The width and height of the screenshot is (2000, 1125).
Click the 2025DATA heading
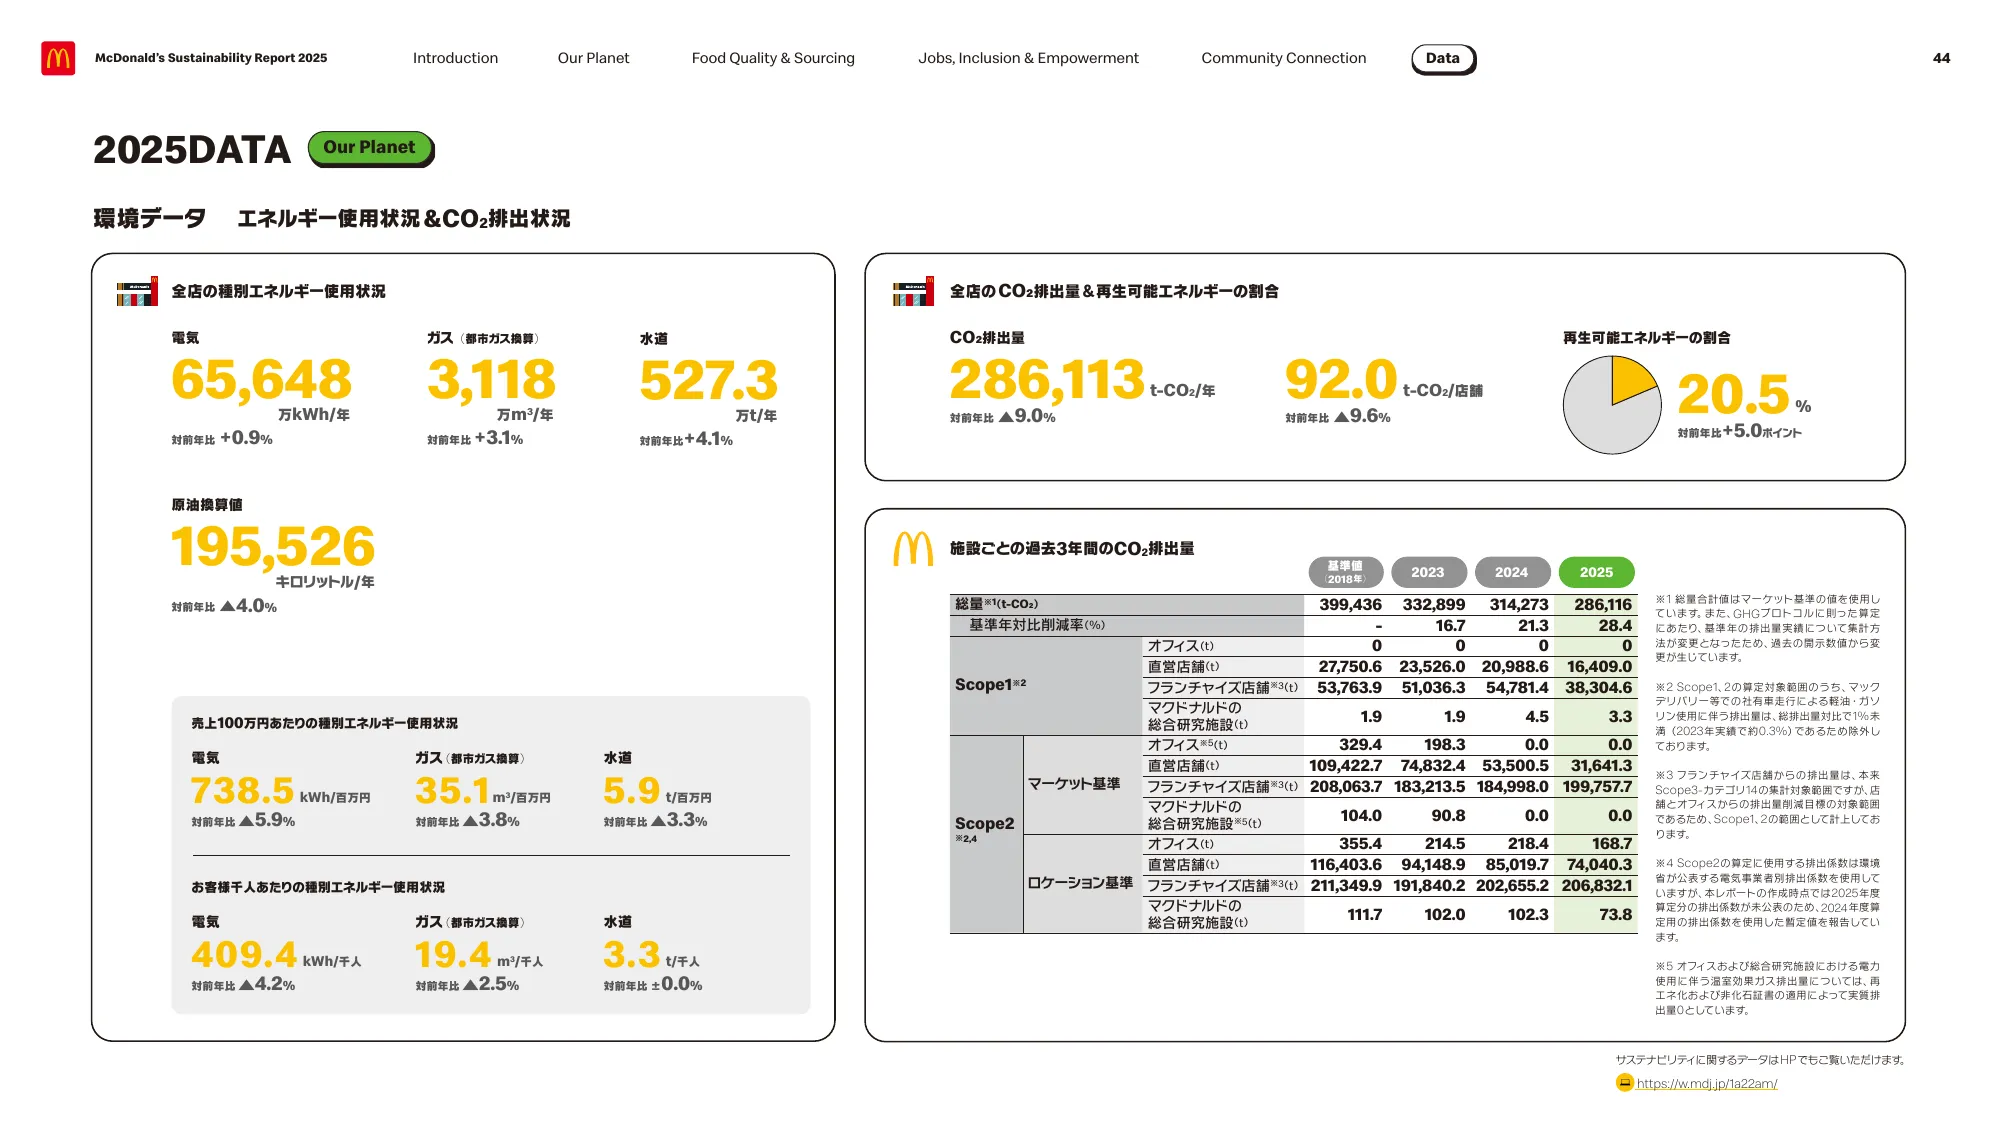(x=191, y=150)
